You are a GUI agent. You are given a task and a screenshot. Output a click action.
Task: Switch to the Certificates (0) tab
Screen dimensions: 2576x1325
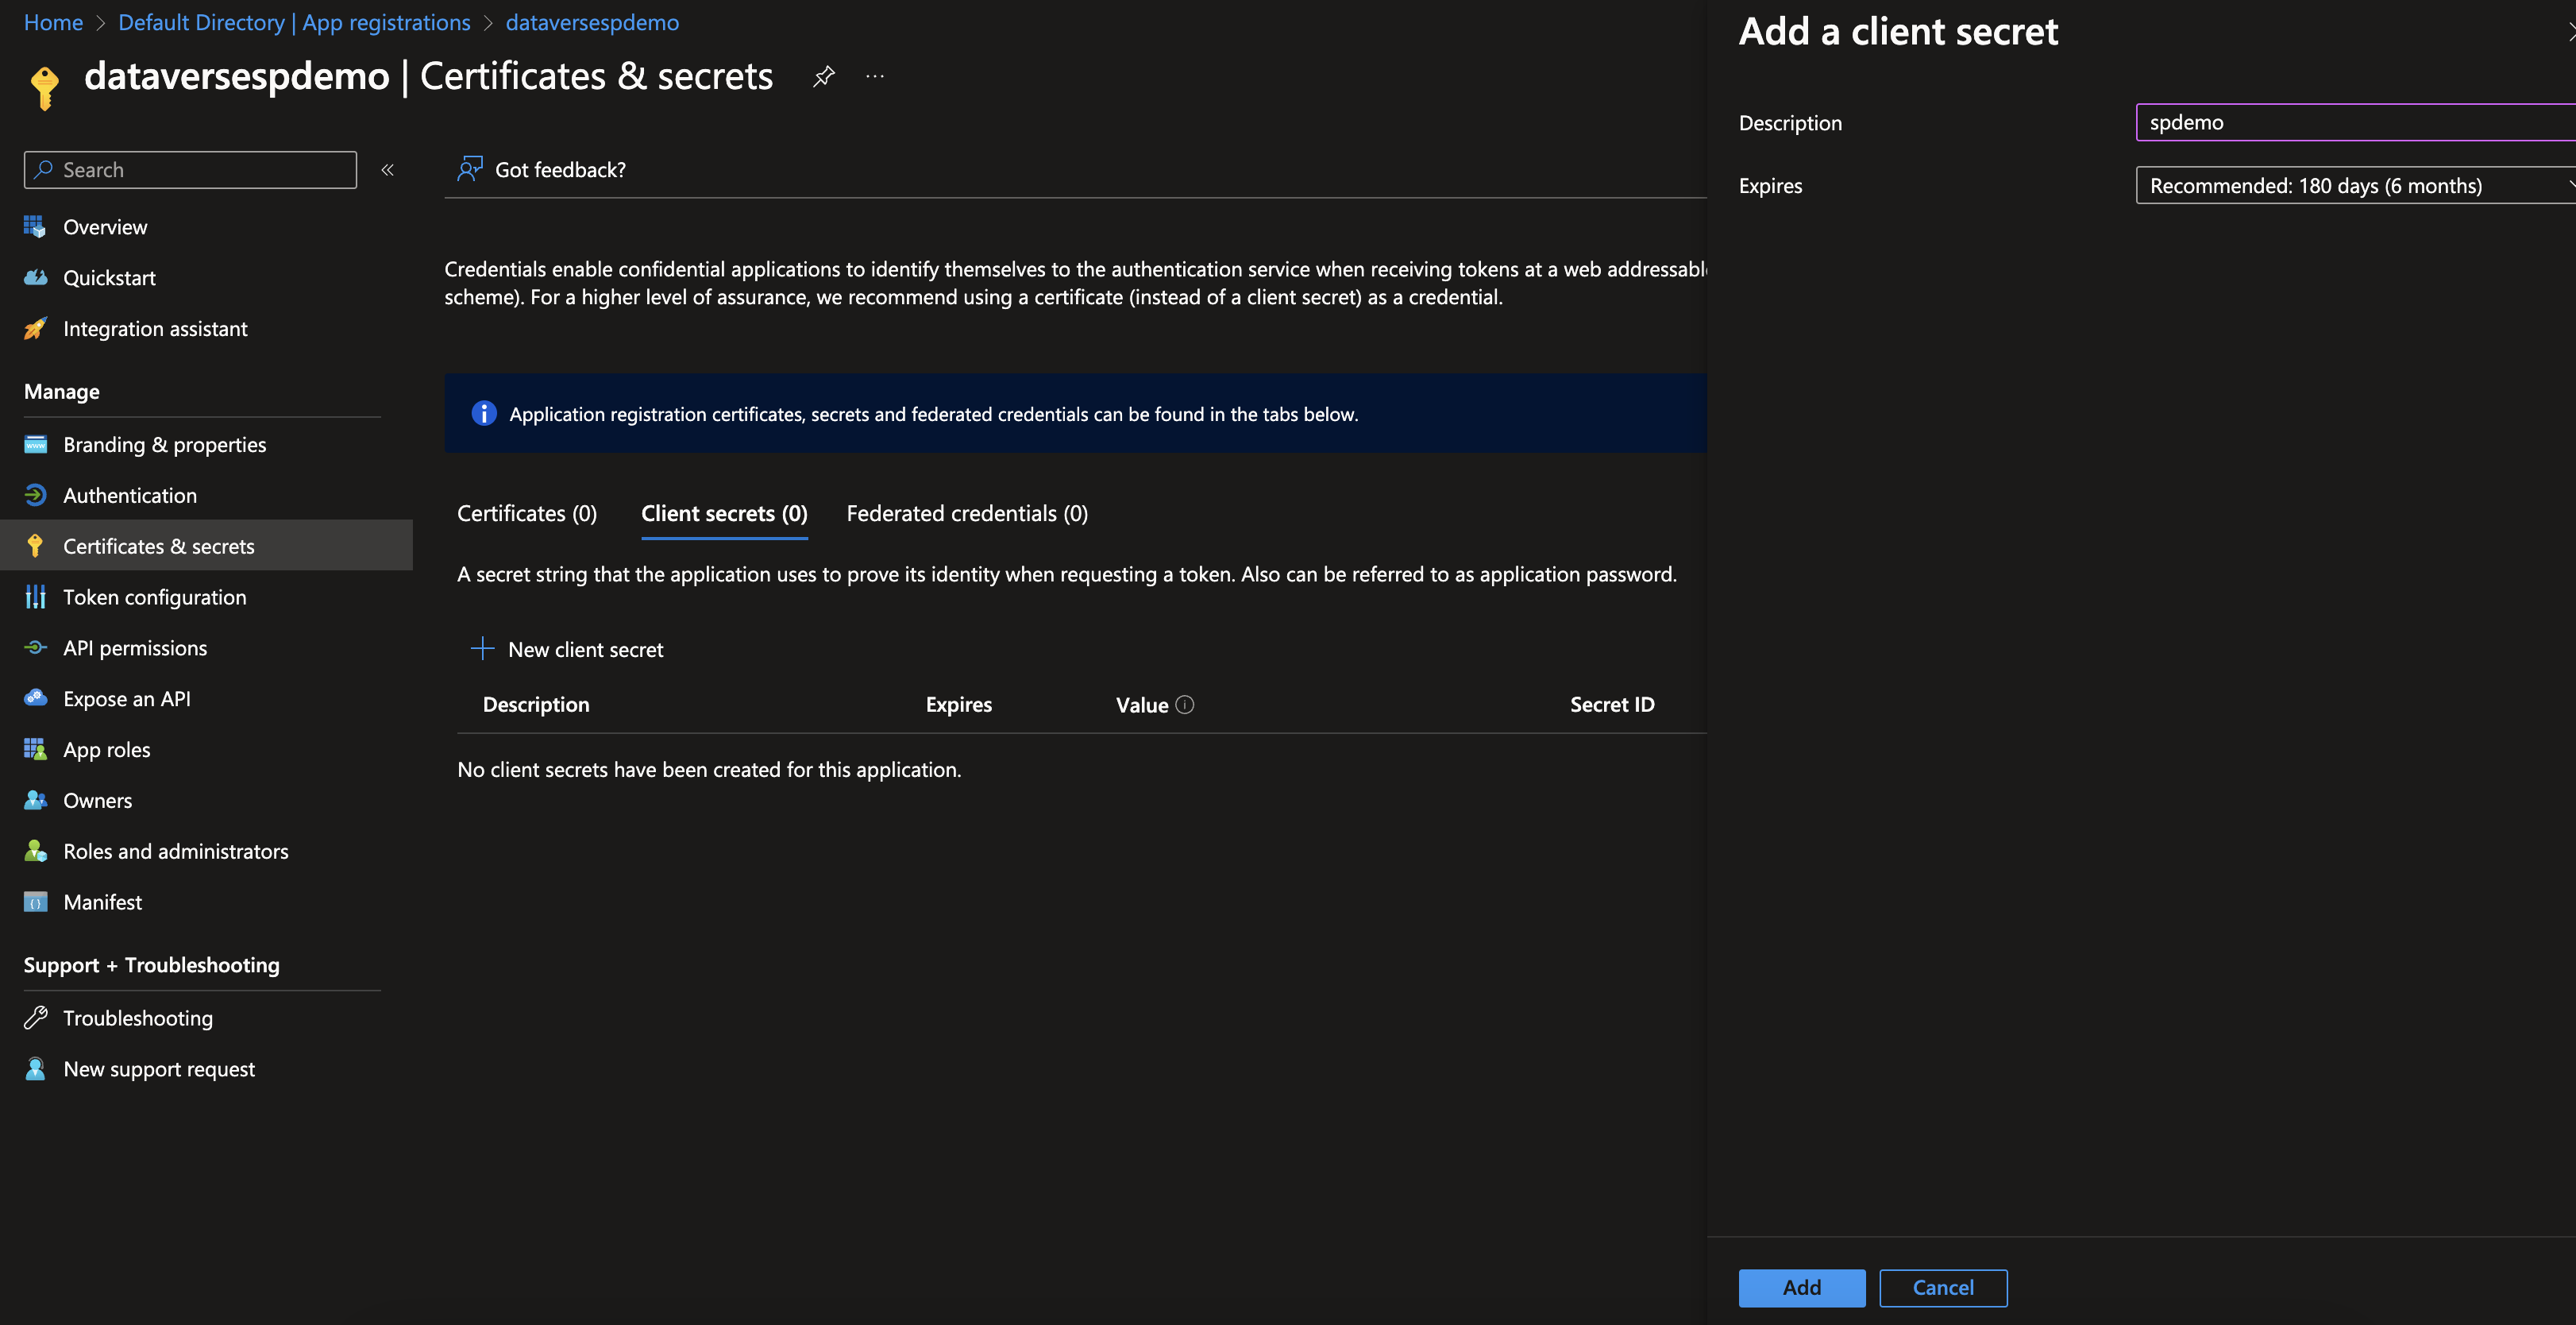527,513
